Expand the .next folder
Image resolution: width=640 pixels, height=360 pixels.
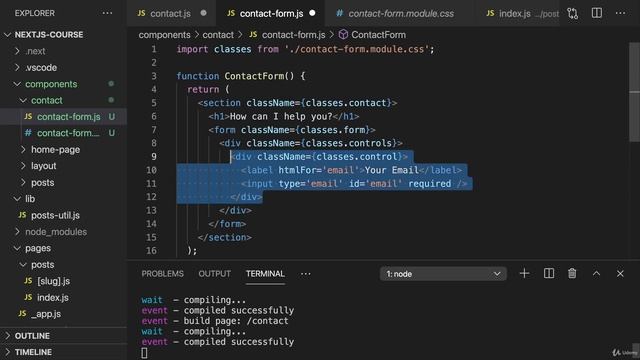(x=17, y=51)
